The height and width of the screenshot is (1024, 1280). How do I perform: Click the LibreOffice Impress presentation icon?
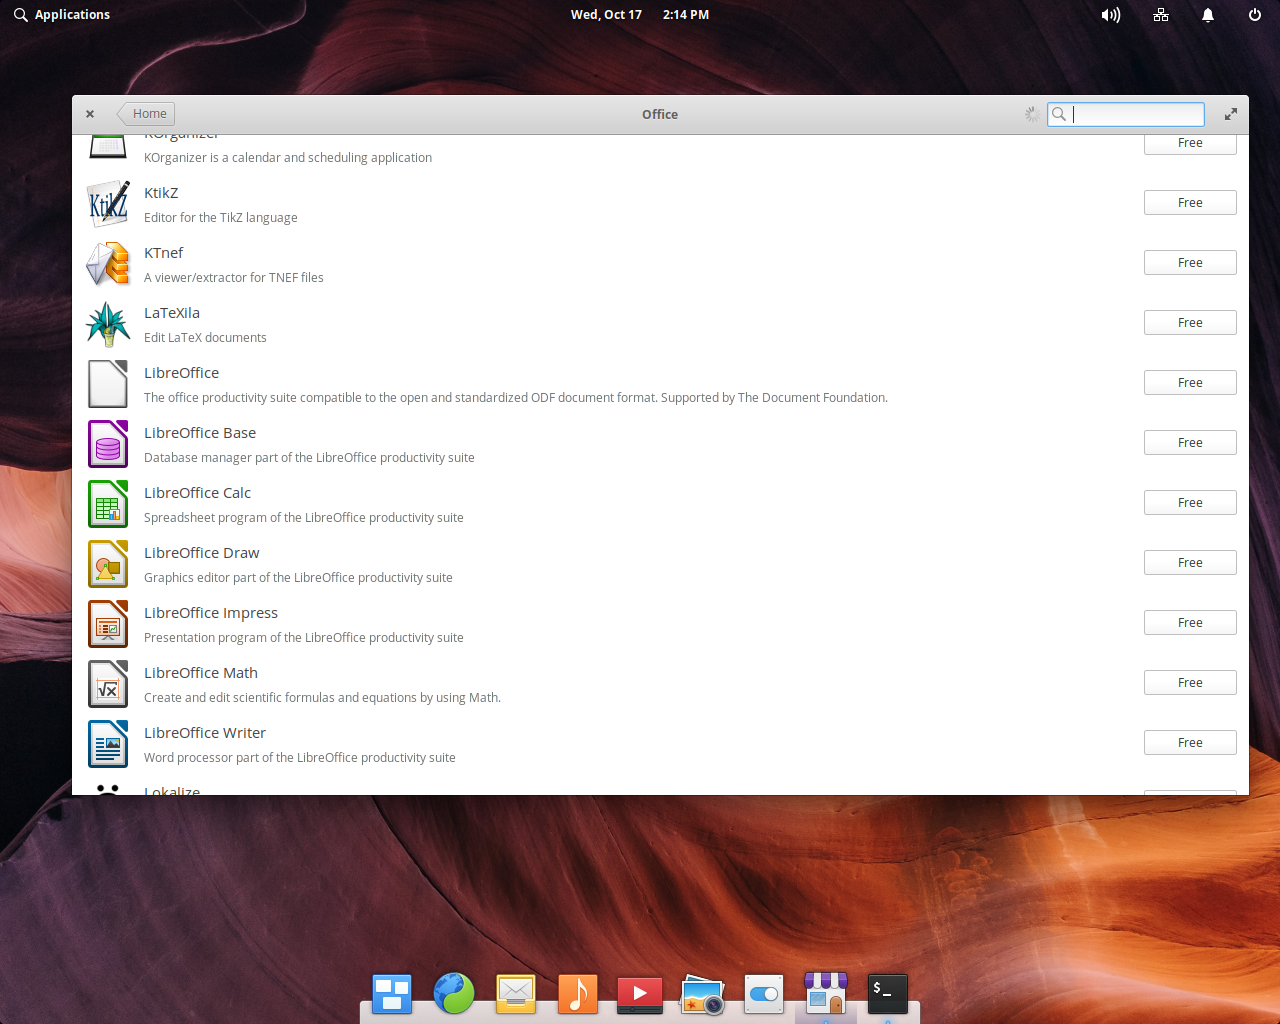coord(108,624)
